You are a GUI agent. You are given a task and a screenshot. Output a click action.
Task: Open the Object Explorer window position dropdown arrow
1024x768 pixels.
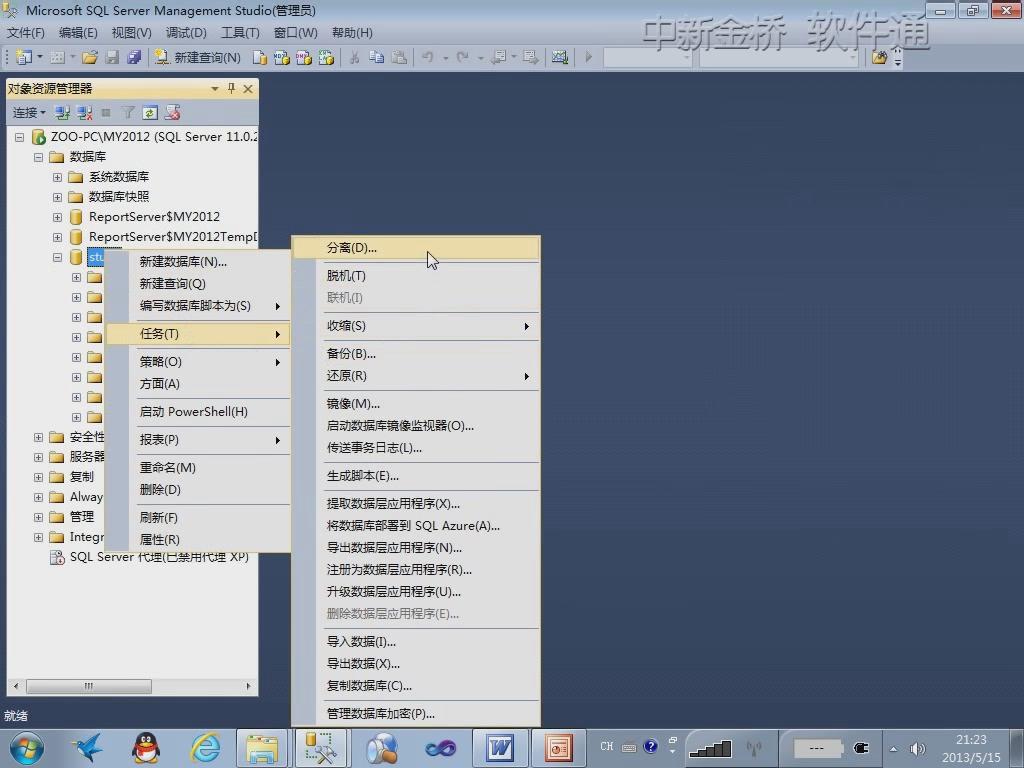(x=215, y=88)
